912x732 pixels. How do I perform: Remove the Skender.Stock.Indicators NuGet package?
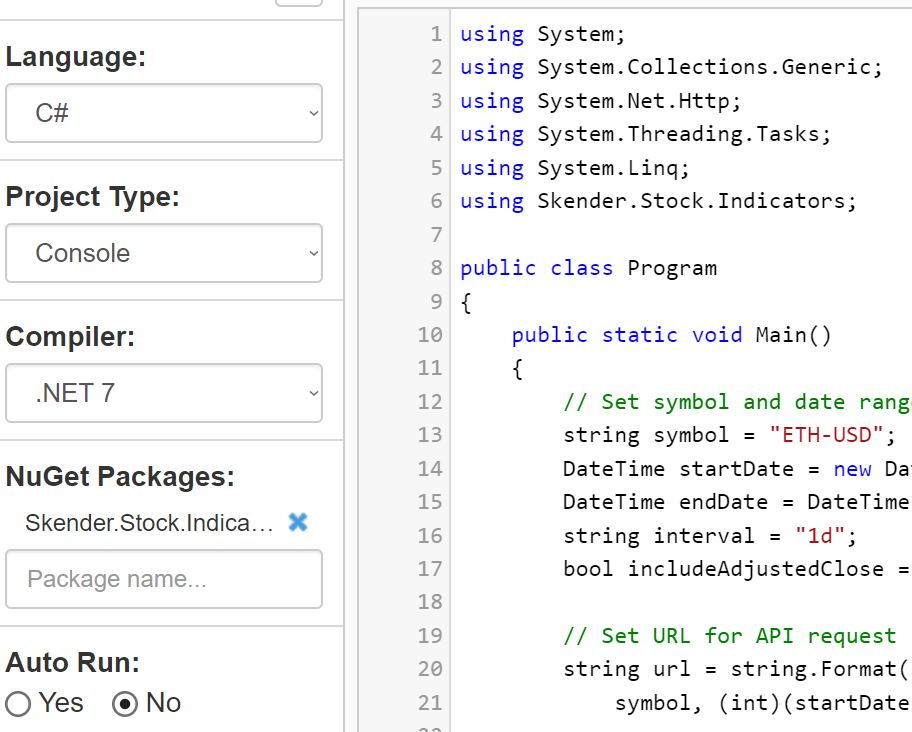(x=298, y=522)
